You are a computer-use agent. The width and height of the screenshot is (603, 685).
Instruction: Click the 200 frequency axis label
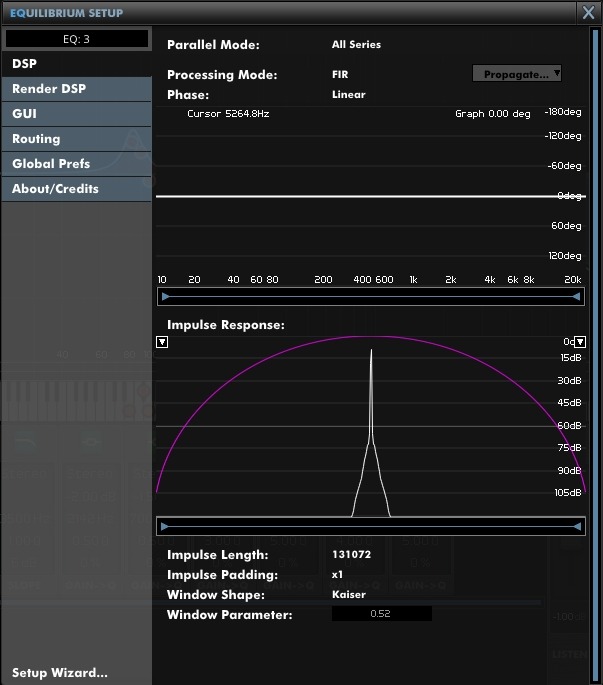coord(323,280)
